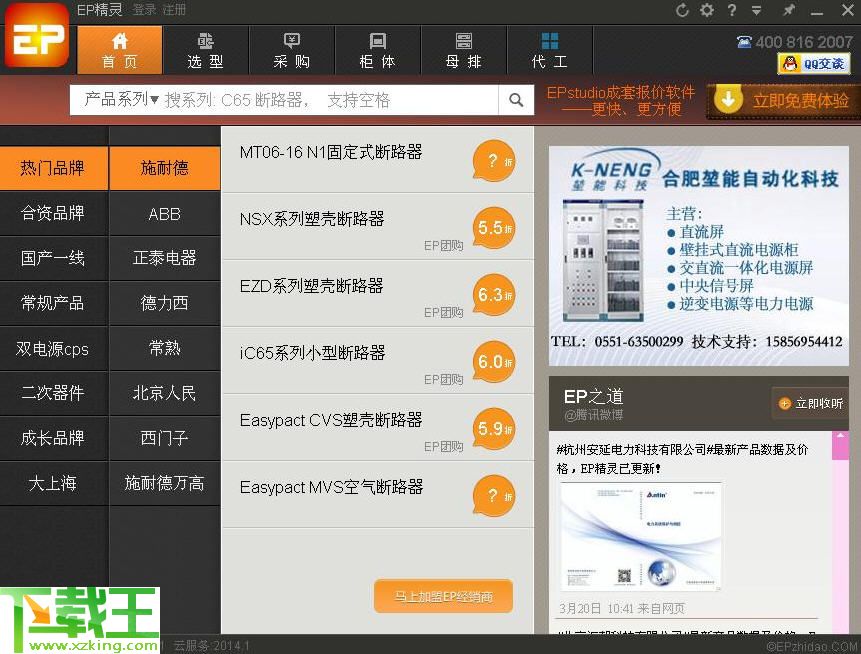Click the 注册 register link
This screenshot has height=654, width=861.
[174, 9]
